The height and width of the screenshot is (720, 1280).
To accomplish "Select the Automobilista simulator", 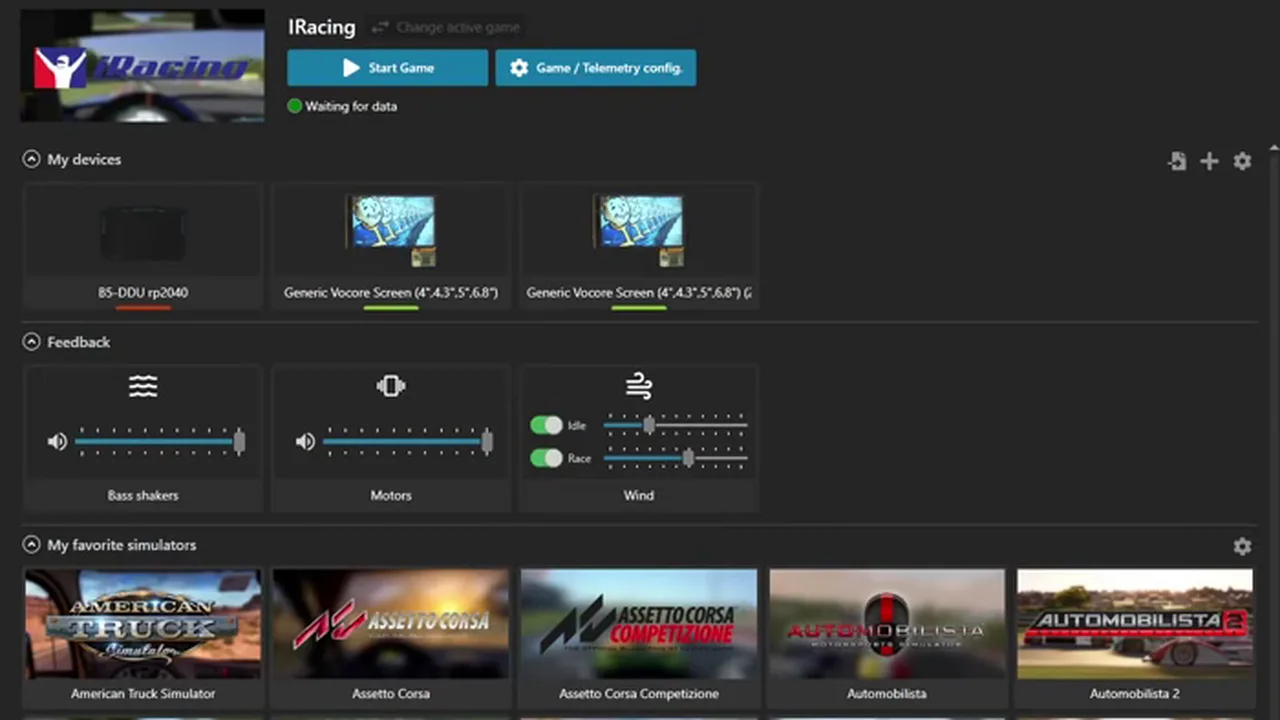I will pyautogui.click(x=887, y=638).
